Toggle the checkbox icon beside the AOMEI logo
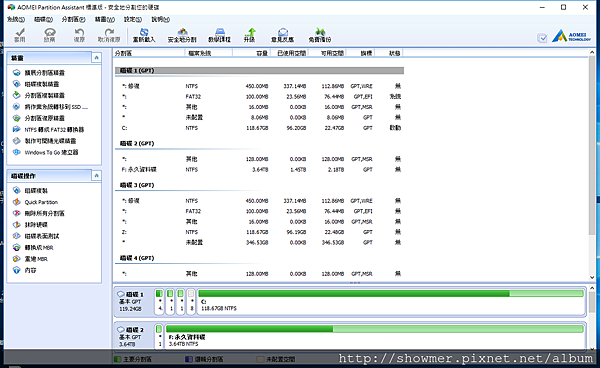The height and width of the screenshot is (368, 600). (542, 38)
